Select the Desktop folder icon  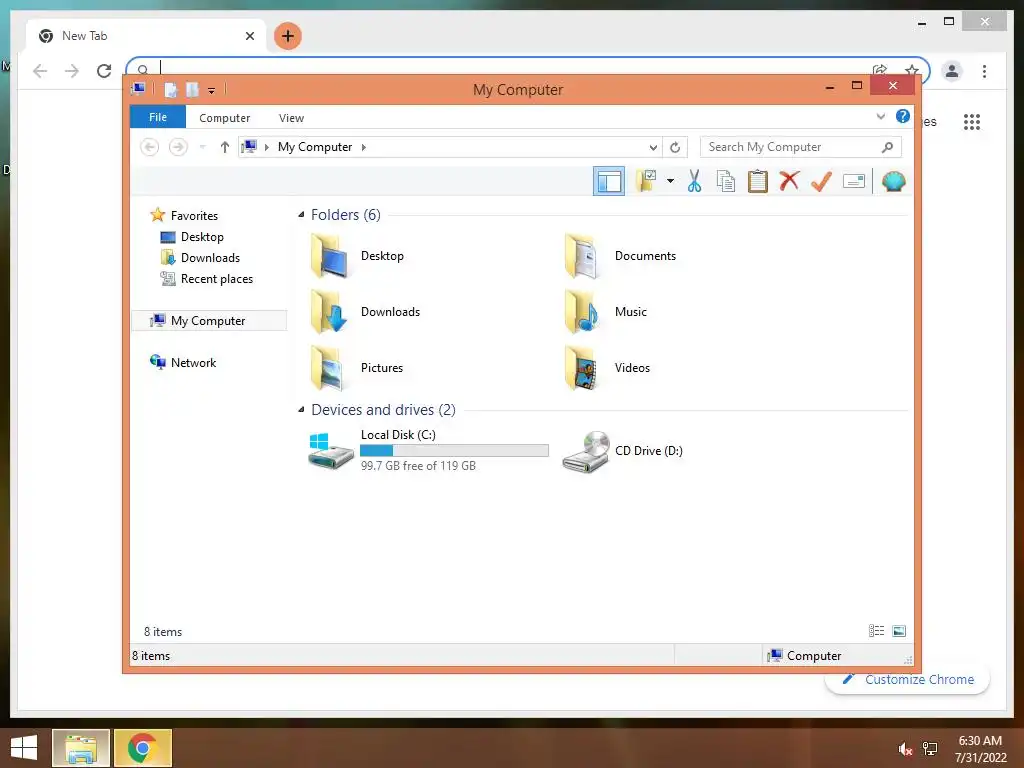pos(330,256)
